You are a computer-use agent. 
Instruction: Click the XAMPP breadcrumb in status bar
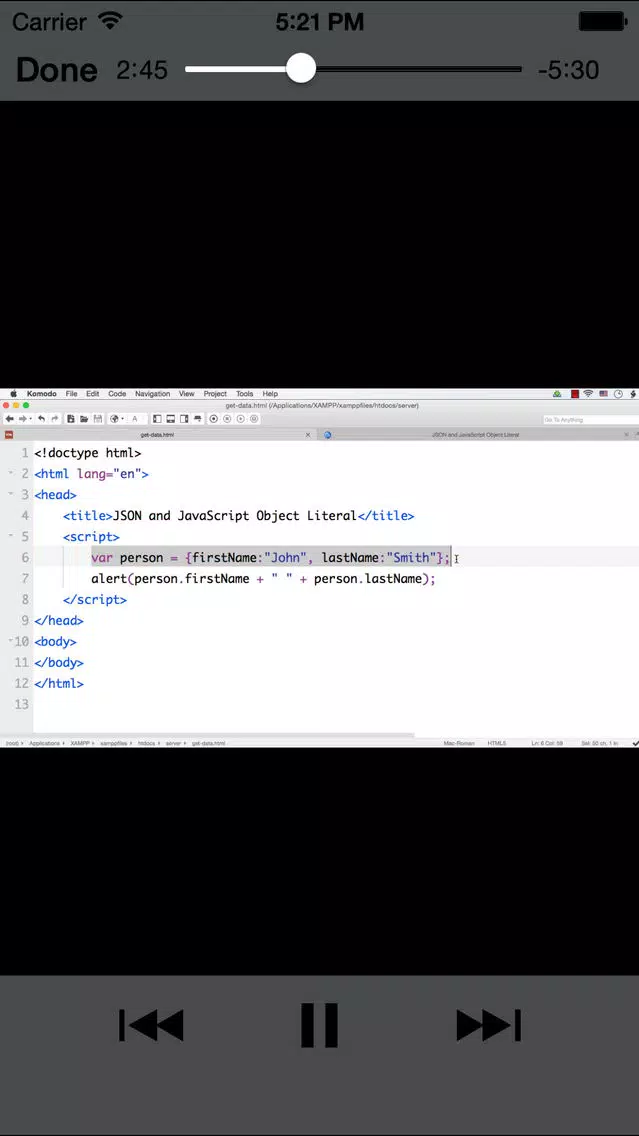(80, 743)
